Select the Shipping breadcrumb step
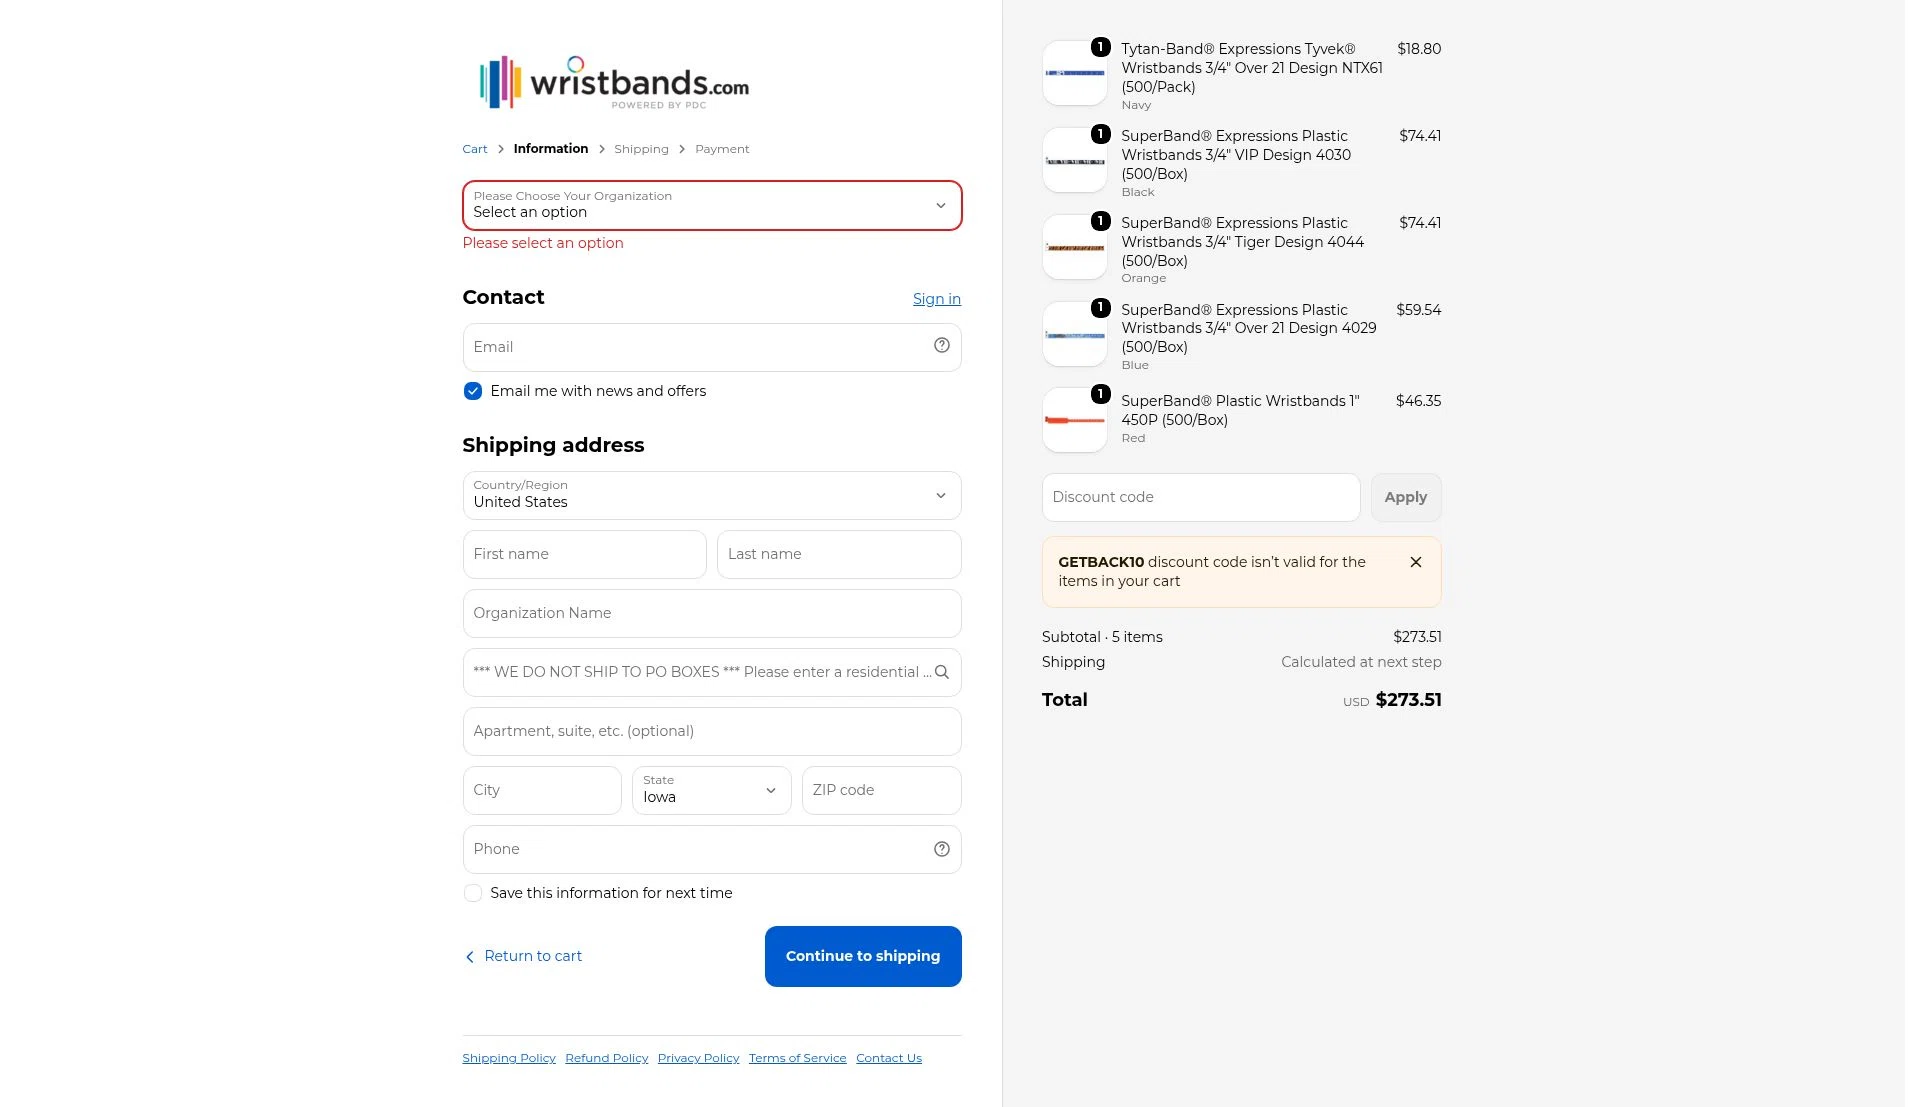This screenshot has height=1107, width=1920. point(641,149)
